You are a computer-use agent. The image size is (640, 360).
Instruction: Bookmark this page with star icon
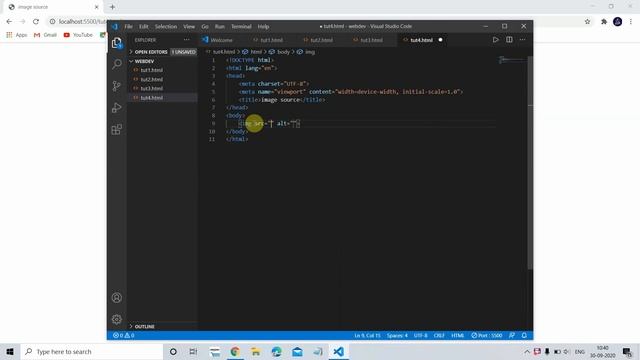[587, 22]
